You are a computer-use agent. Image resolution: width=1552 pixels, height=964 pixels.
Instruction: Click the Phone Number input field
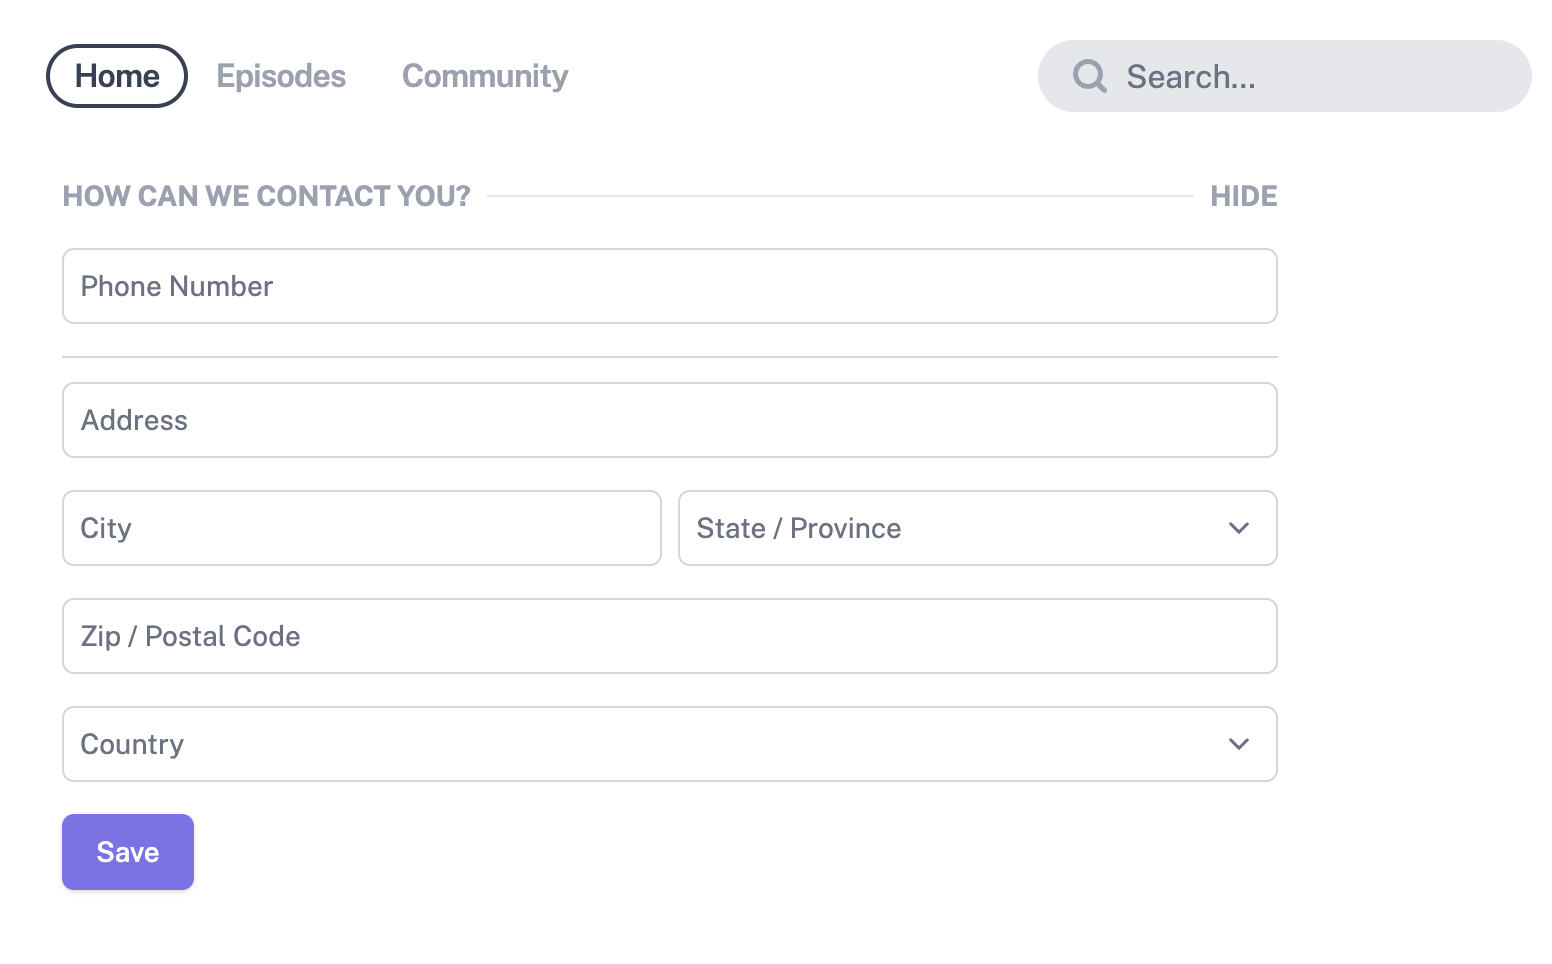670,286
